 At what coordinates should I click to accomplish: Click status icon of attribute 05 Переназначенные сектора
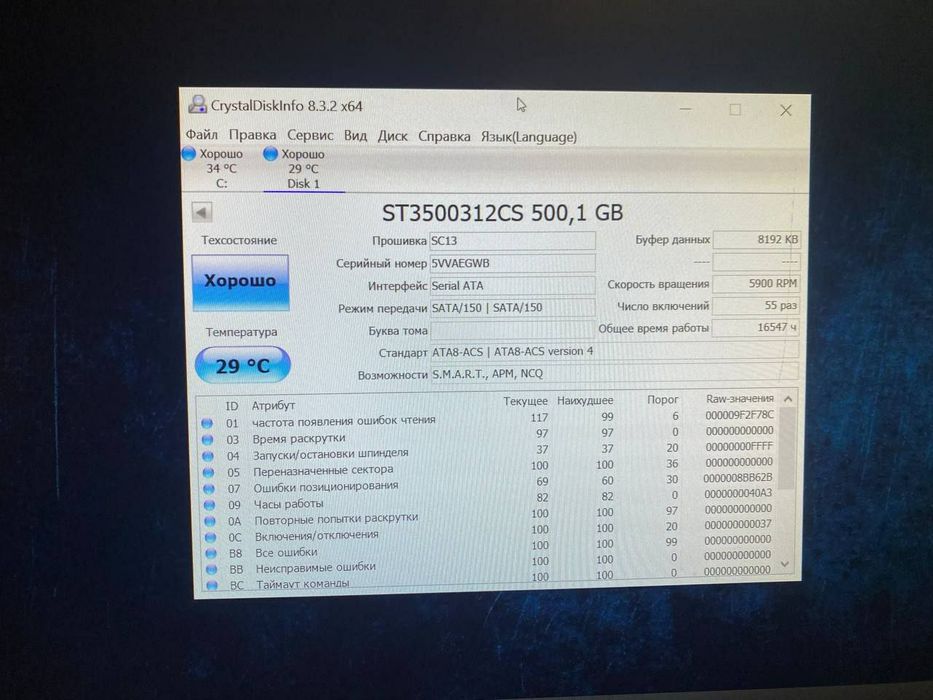tap(208, 473)
